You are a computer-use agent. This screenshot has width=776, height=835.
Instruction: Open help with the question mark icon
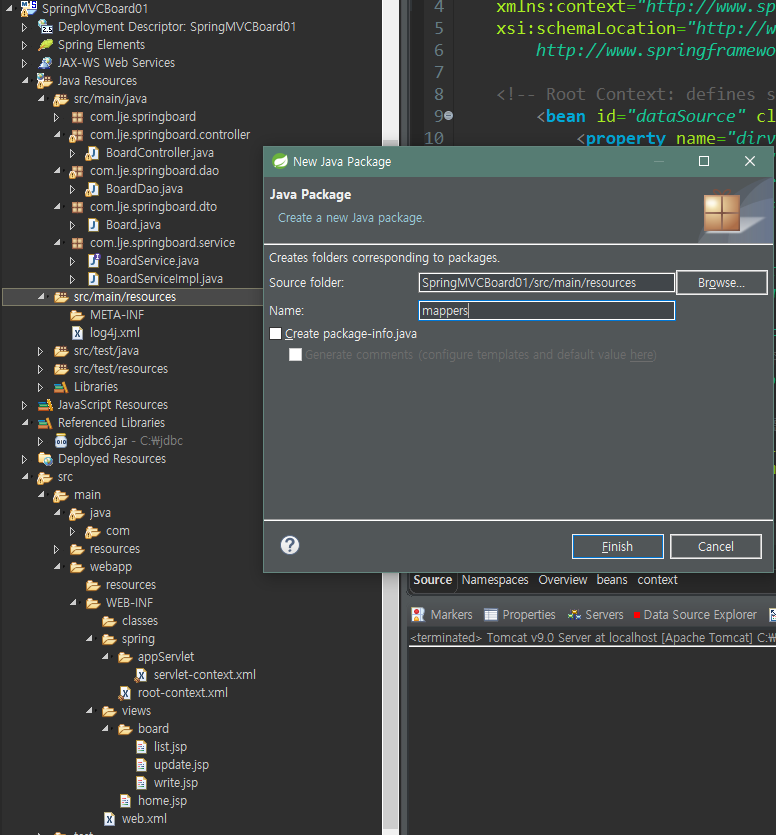tap(290, 545)
